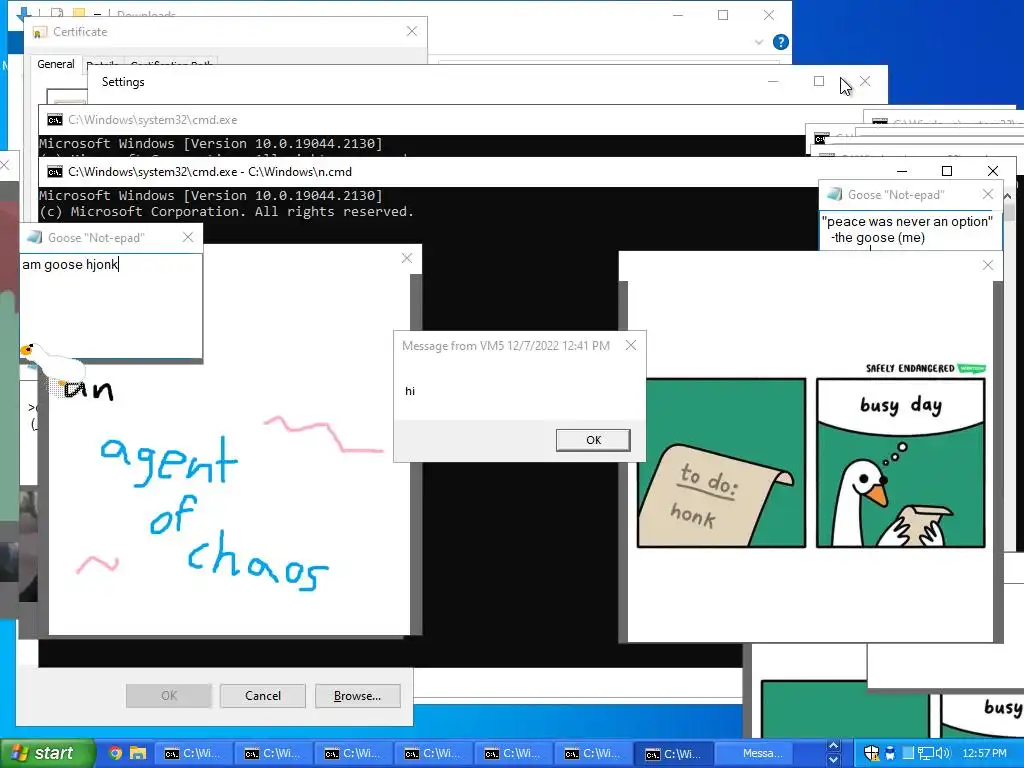The width and height of the screenshot is (1024, 768).
Task: Expand the ribbon chevron beside the help icon
Action: 758,42
